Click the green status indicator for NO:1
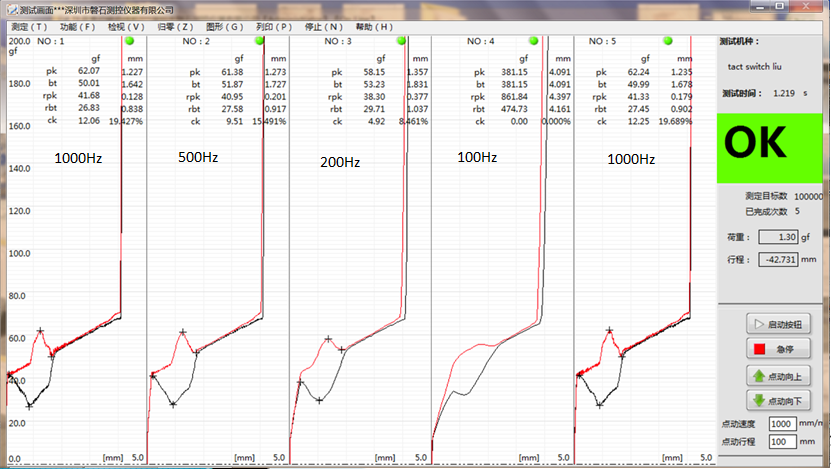Screen dimensions: 831x469 (129, 41)
